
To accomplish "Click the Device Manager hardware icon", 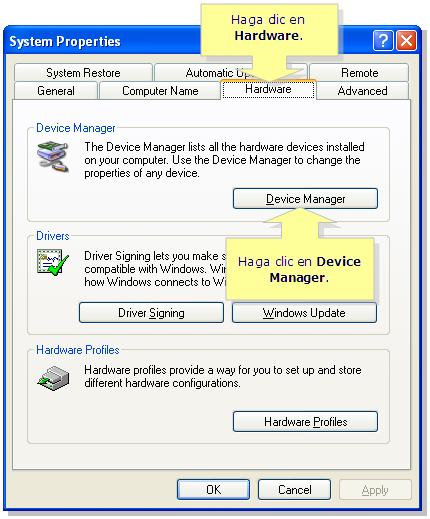I will [x=53, y=156].
